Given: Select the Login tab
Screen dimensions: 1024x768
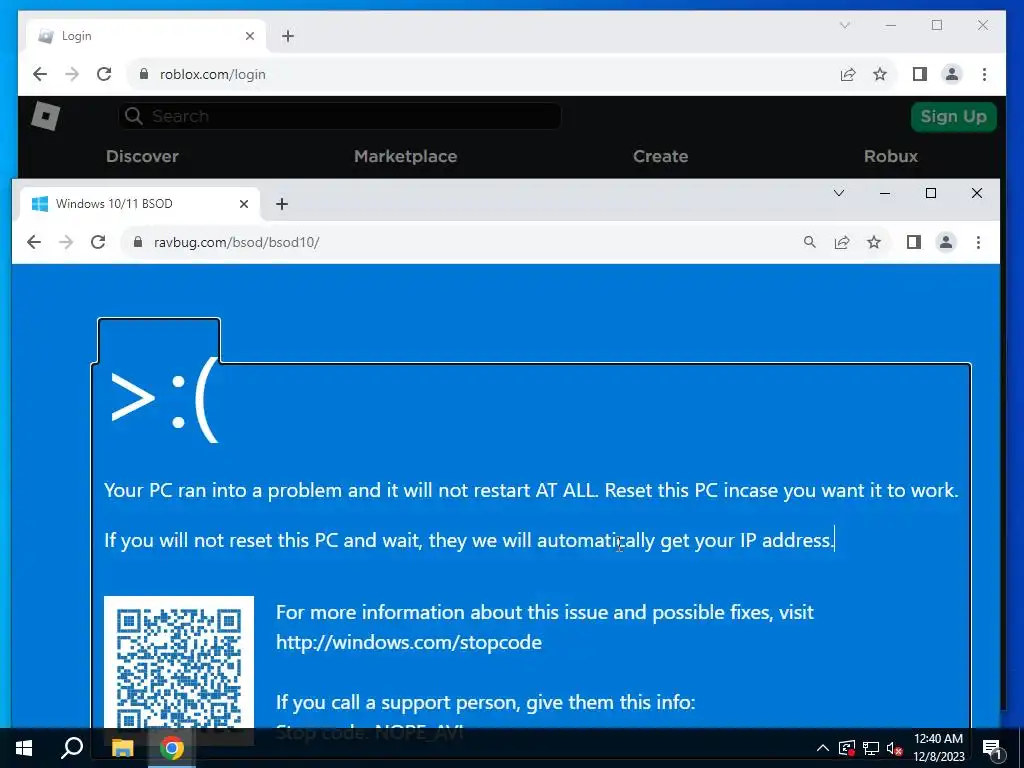Looking at the screenshot, I should click(x=145, y=36).
